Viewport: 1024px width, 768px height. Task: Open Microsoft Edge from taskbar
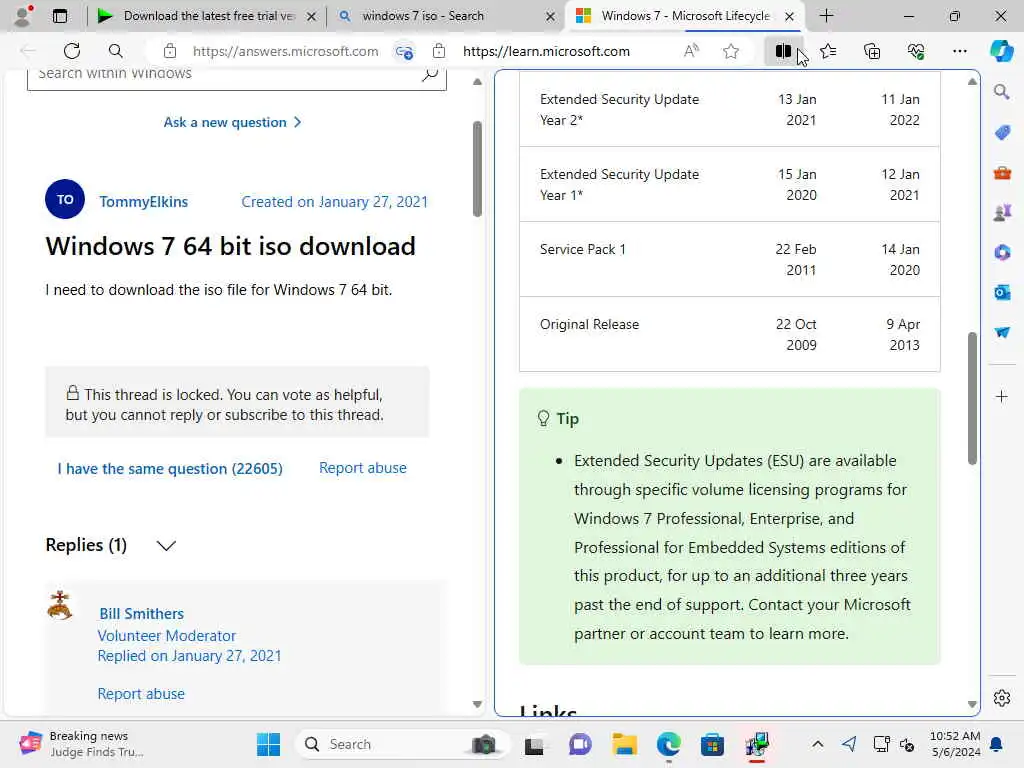tap(668, 744)
